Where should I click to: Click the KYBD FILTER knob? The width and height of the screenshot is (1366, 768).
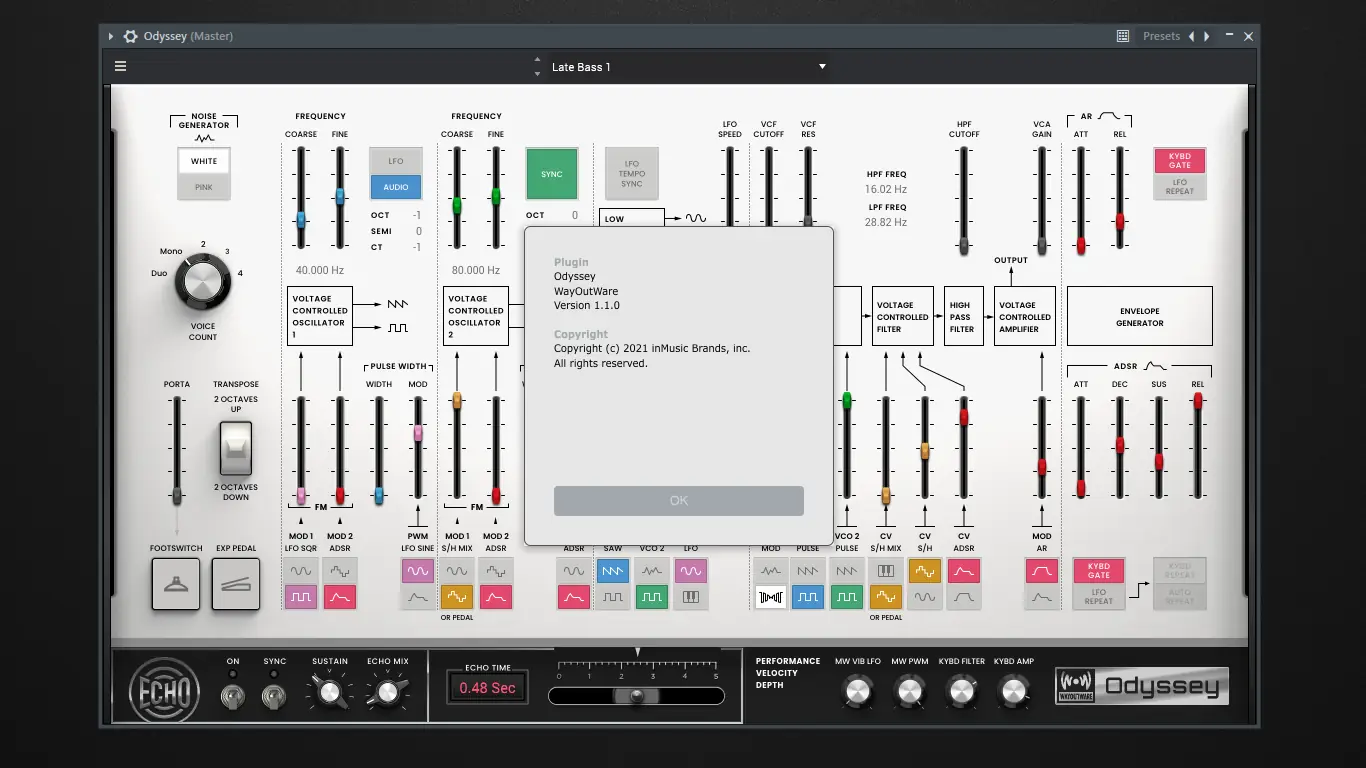(961, 690)
